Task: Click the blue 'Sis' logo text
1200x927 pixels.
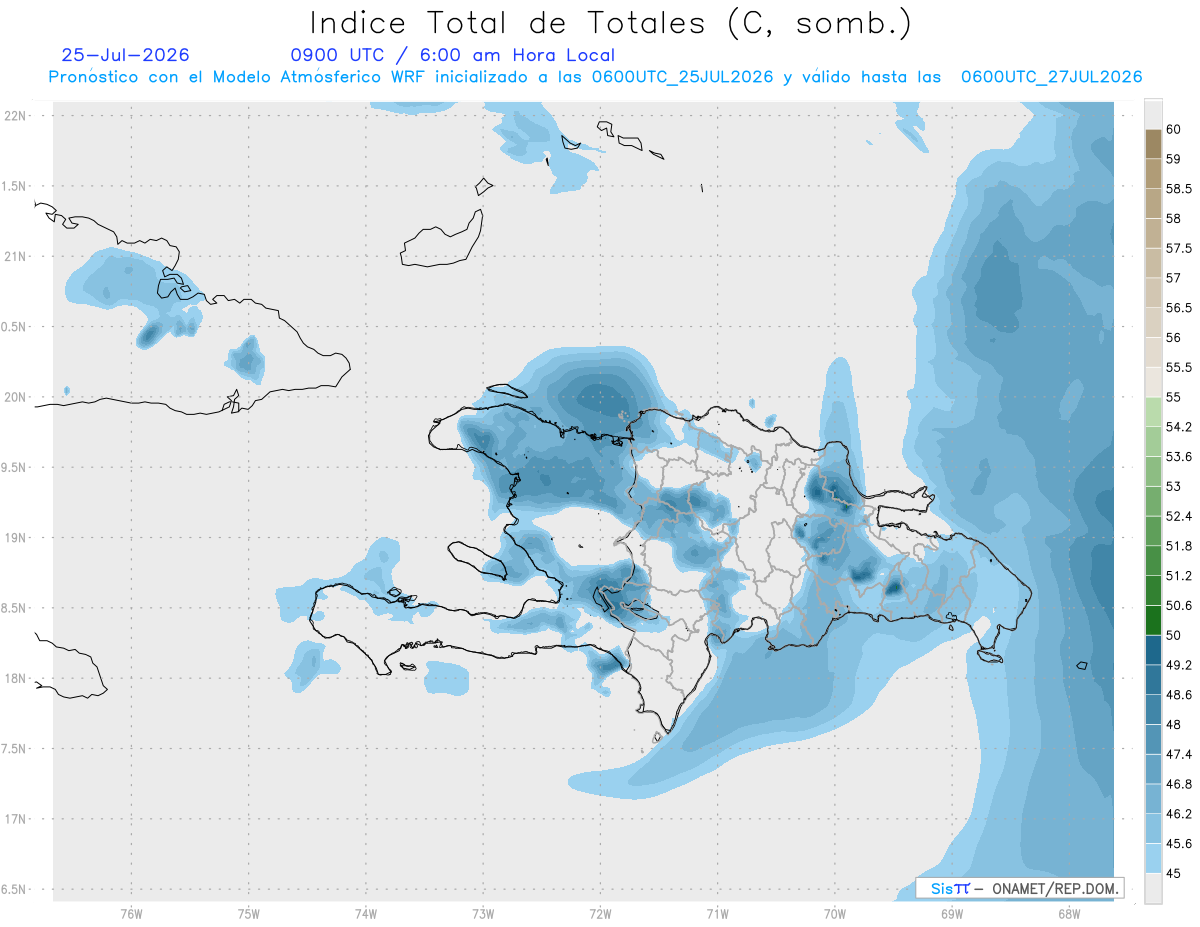Action: 942,888
